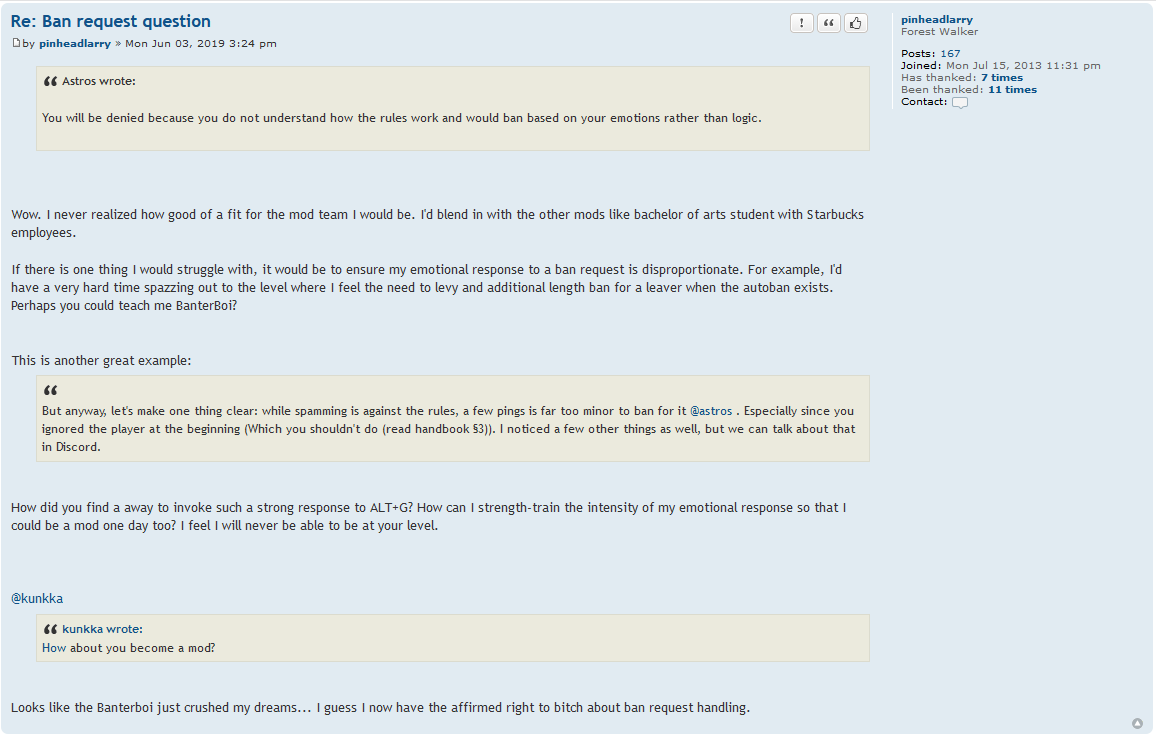The image size is (1156, 735).
Task: Open the contact speech bubble icon
Action: pos(959,102)
